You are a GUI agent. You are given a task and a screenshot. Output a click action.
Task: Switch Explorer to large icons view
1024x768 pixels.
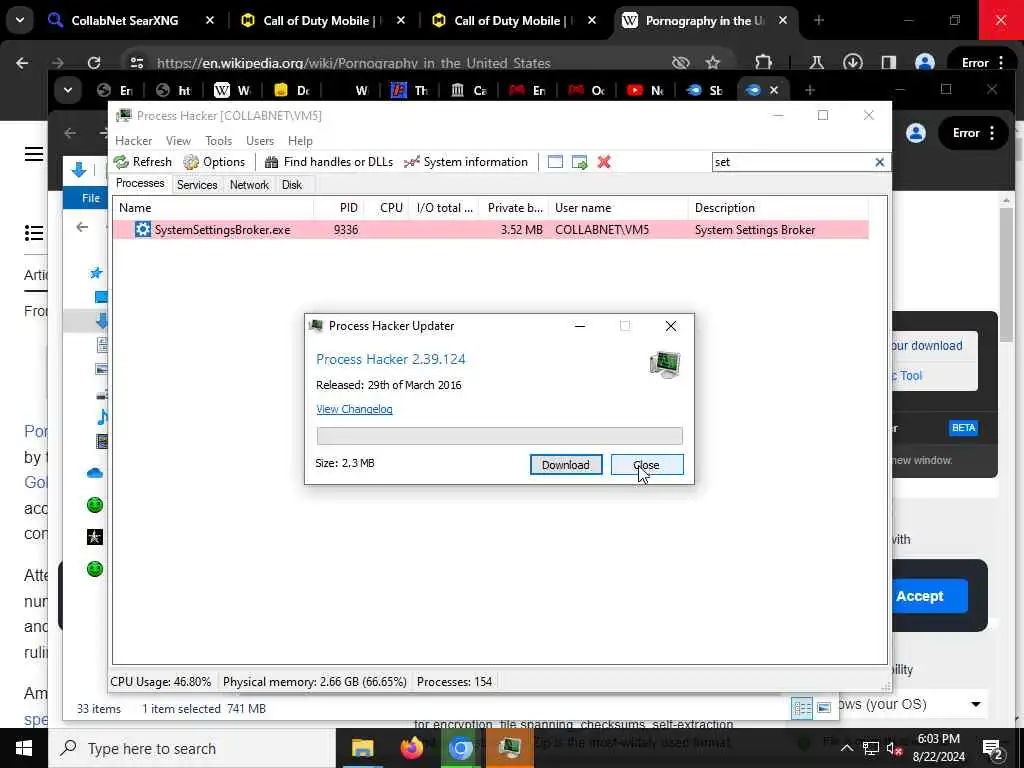824,708
